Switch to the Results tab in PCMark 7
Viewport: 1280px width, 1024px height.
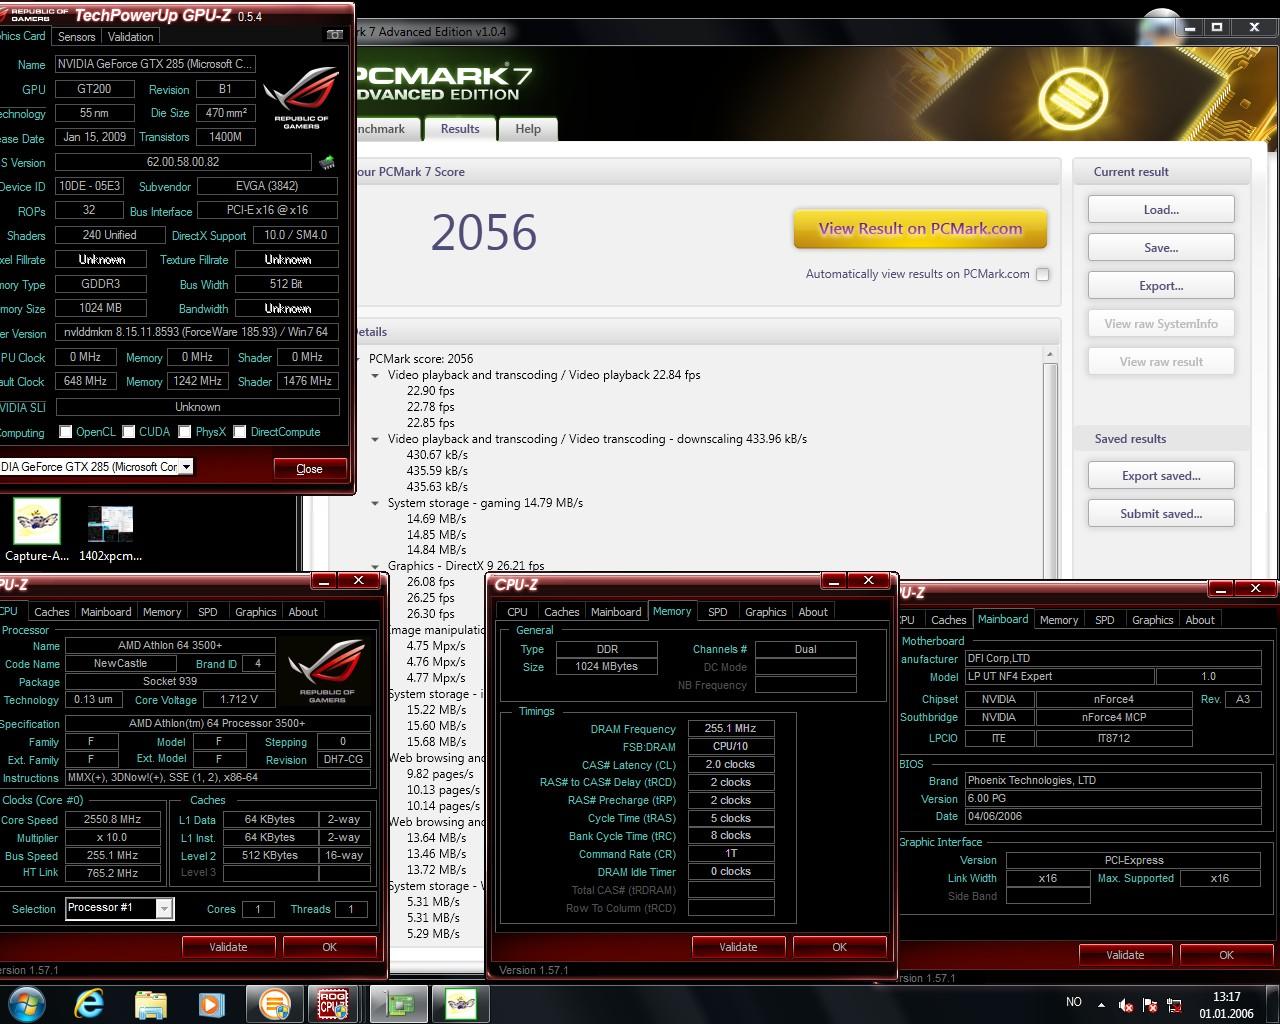coord(460,129)
